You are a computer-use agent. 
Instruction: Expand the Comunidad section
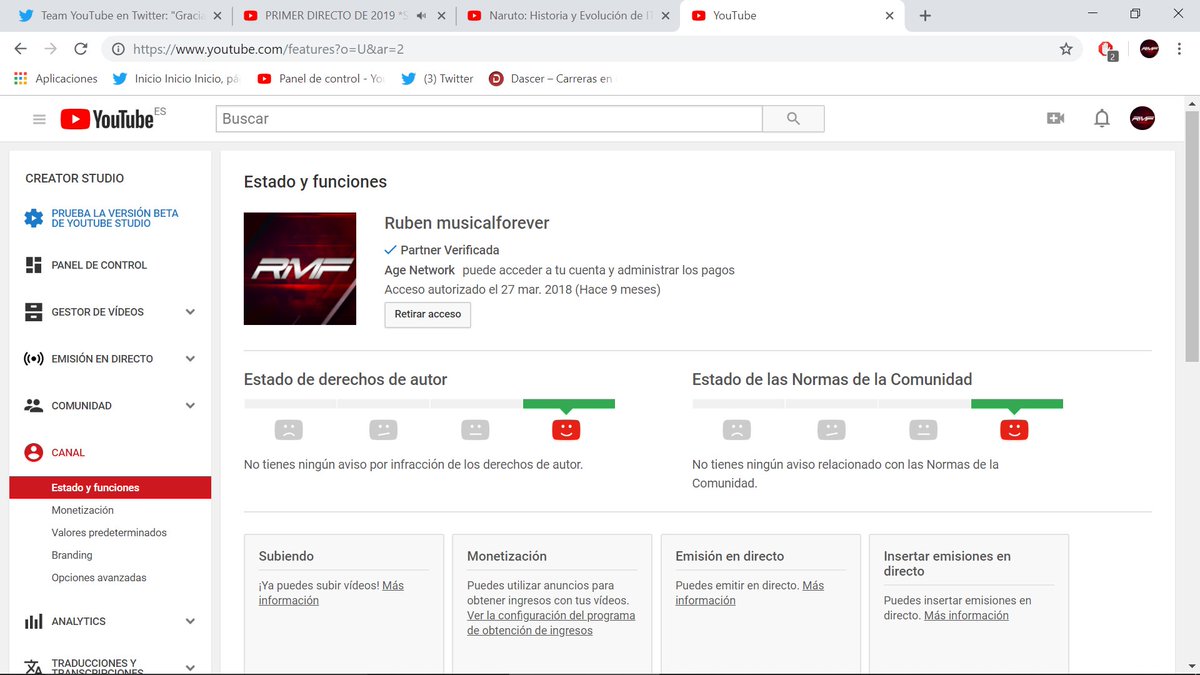point(190,406)
